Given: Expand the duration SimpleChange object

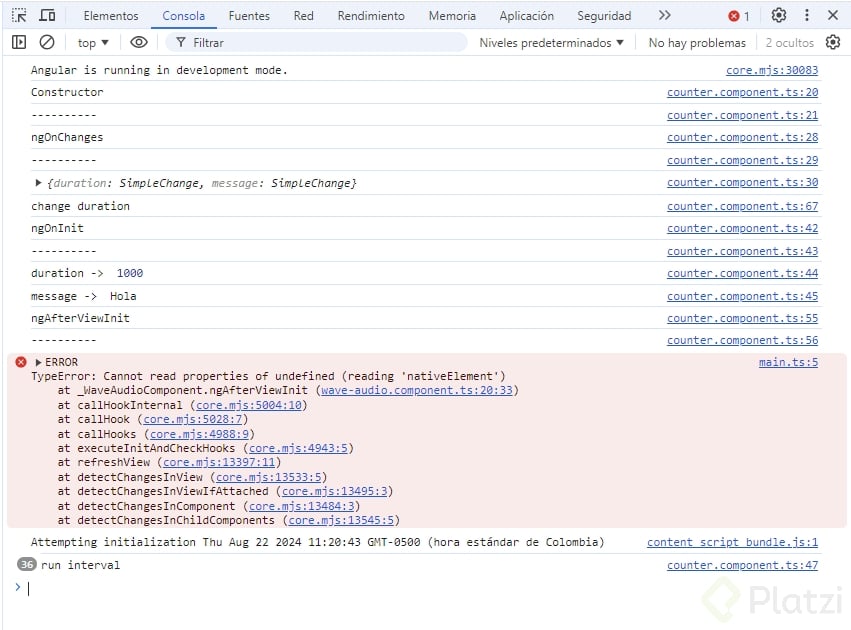Looking at the screenshot, I should [x=38, y=183].
